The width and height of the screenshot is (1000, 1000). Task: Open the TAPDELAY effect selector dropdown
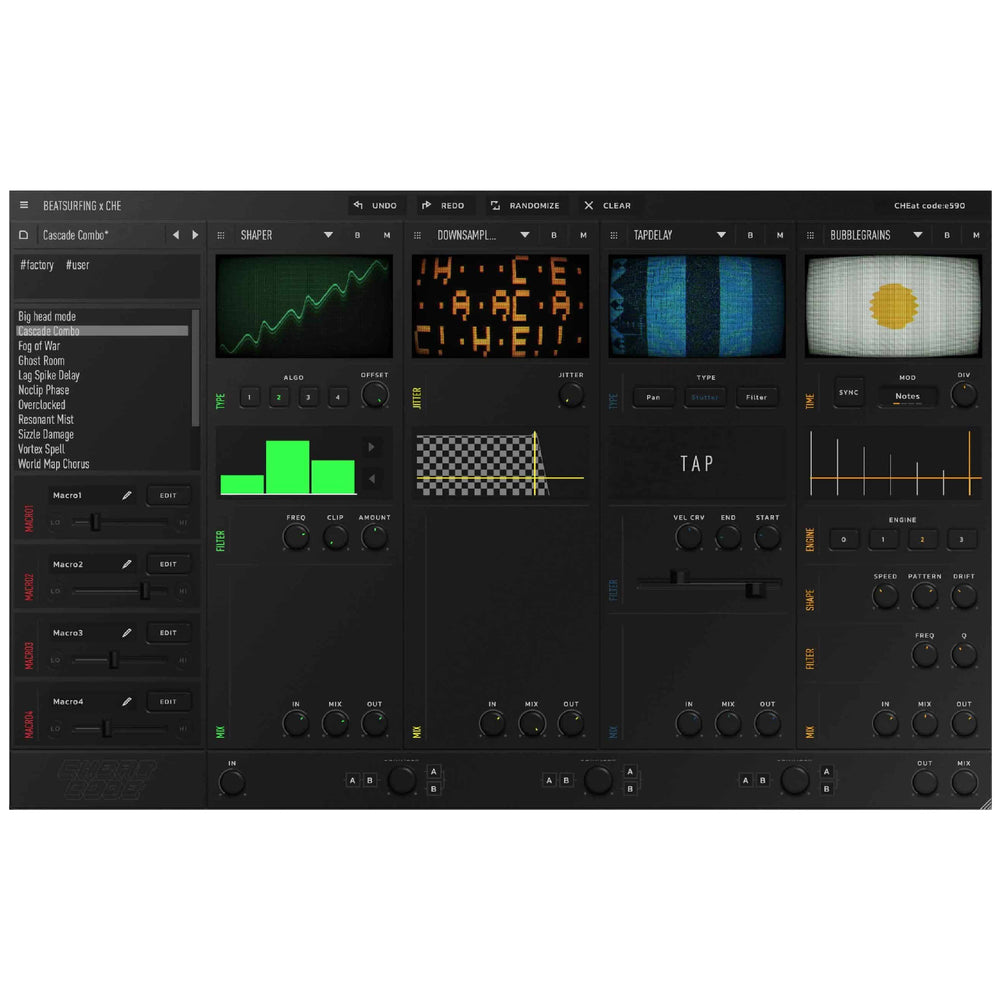tap(722, 235)
